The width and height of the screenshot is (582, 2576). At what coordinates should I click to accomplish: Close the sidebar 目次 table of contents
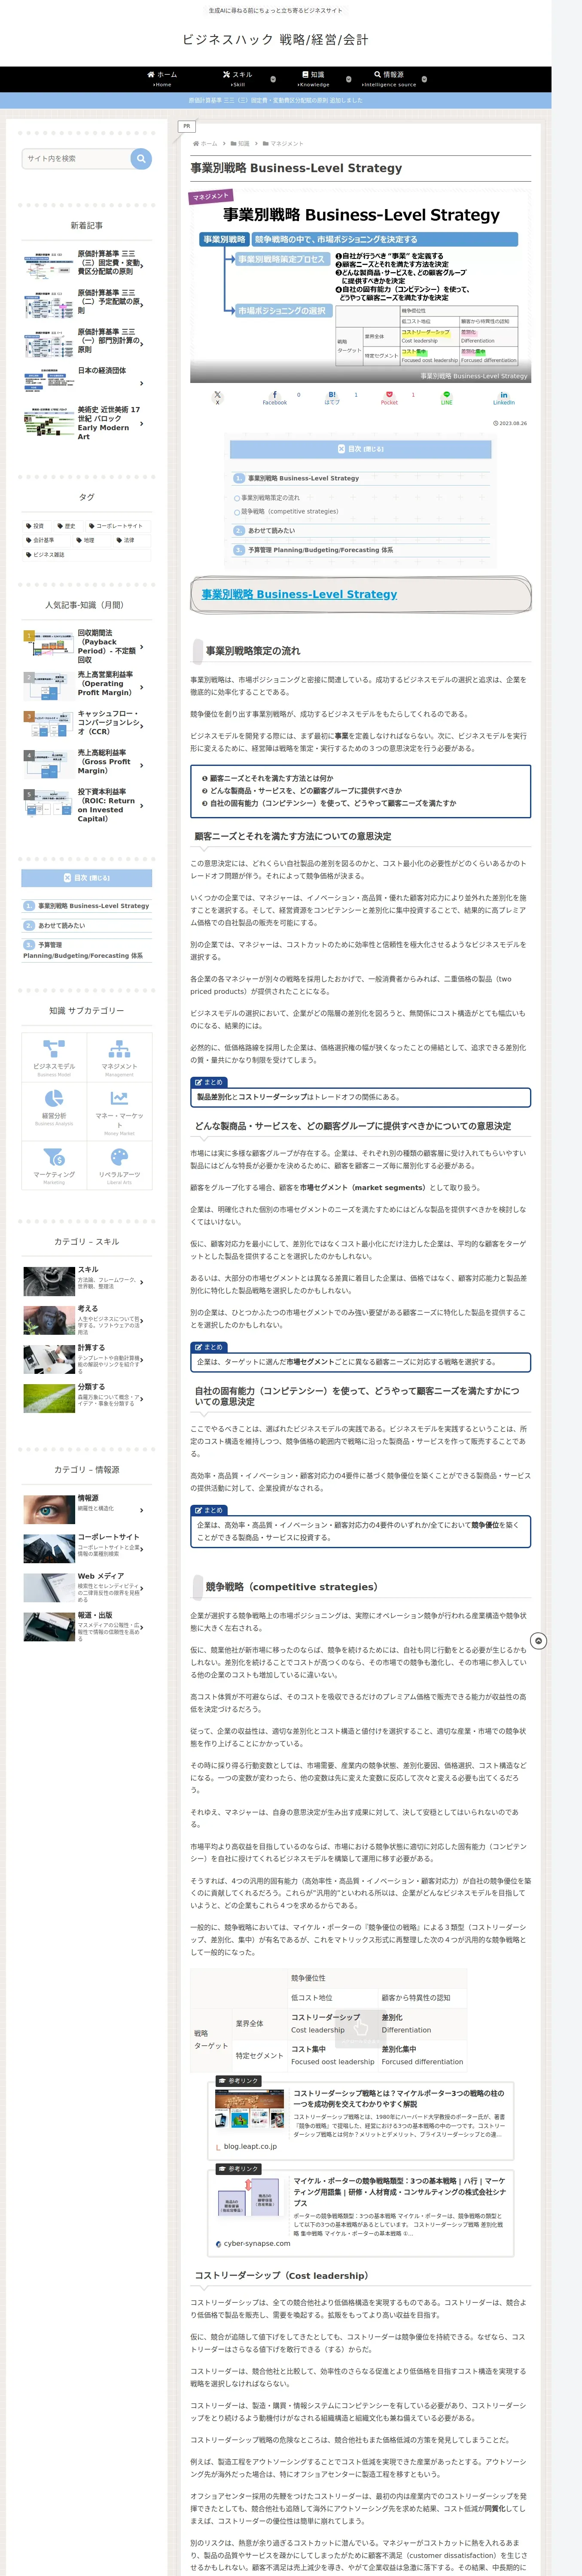click(x=87, y=878)
